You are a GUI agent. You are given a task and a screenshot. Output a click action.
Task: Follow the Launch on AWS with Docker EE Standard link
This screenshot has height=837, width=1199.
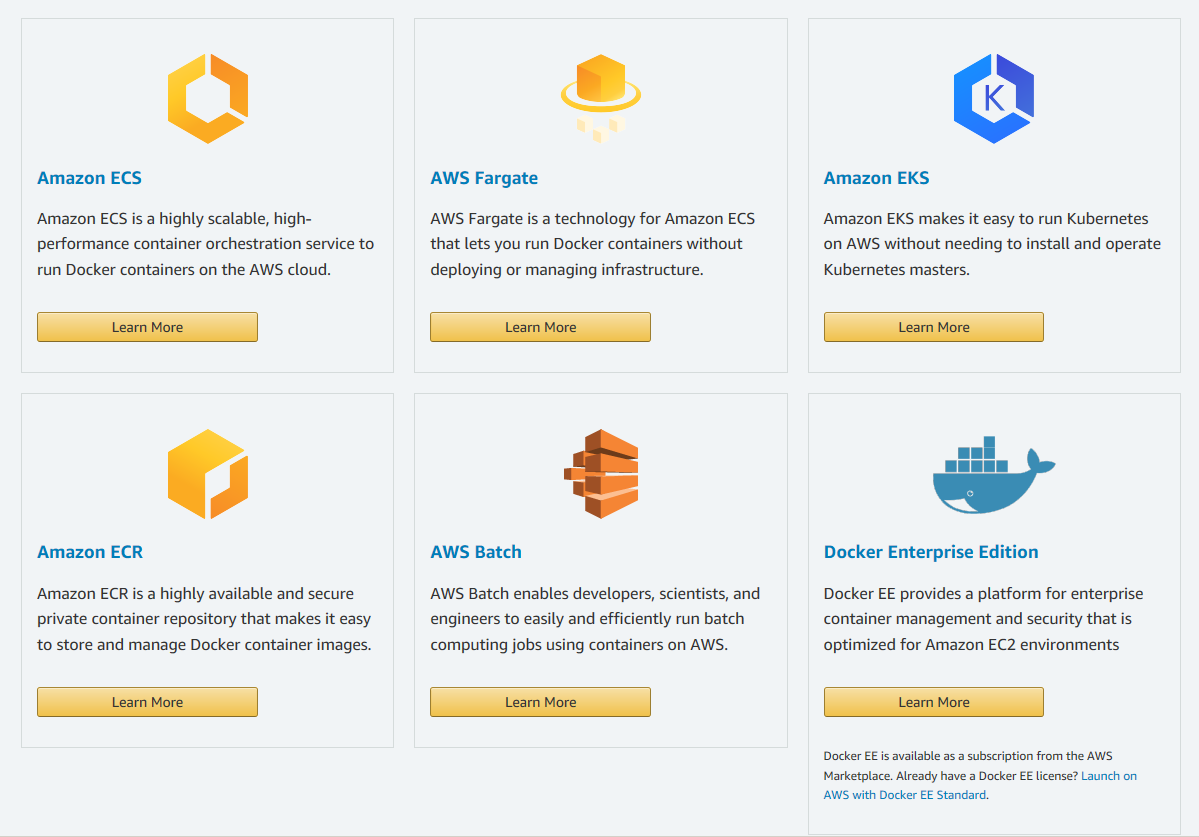980,786
